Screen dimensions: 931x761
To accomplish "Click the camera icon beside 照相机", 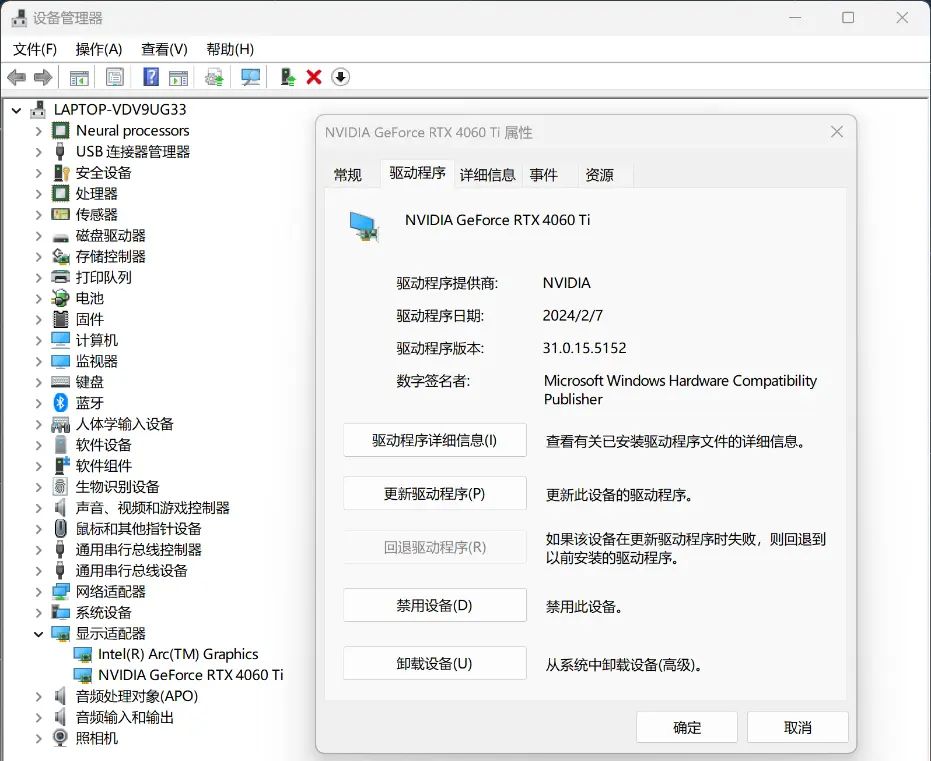I will tap(61, 738).
